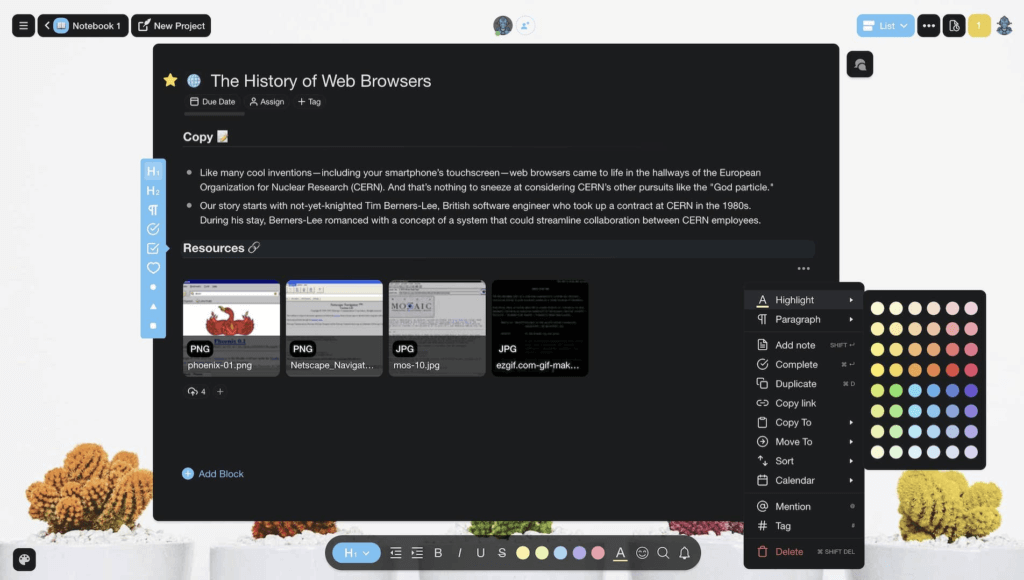Click the theme palette icon
This screenshot has width=1024, height=580.
pyautogui.click(x=23, y=559)
